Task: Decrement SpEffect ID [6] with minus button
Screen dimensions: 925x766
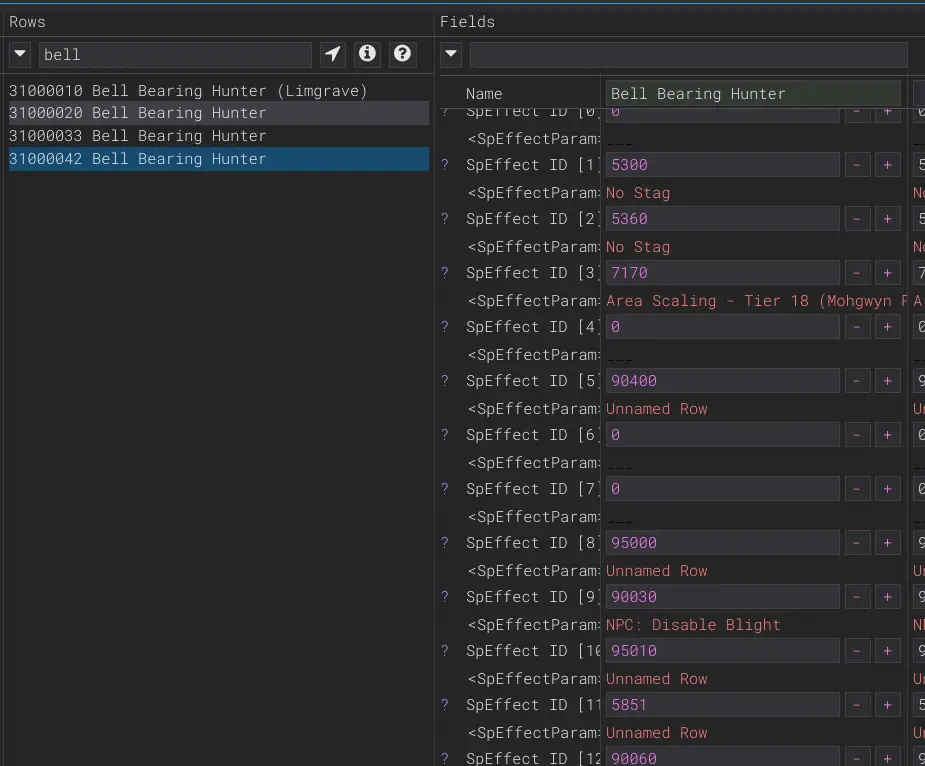Action: click(x=857, y=435)
